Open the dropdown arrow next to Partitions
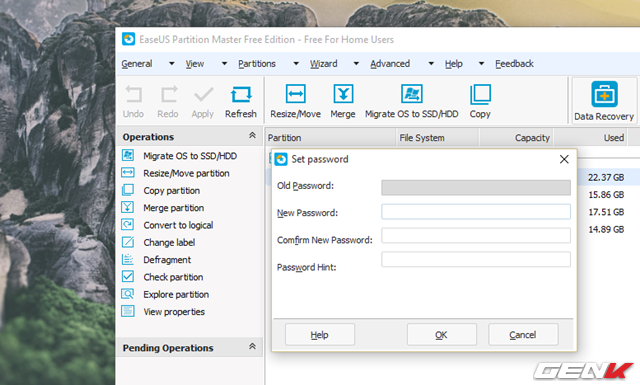This screenshot has width=640, height=385. pyautogui.click(x=296, y=64)
